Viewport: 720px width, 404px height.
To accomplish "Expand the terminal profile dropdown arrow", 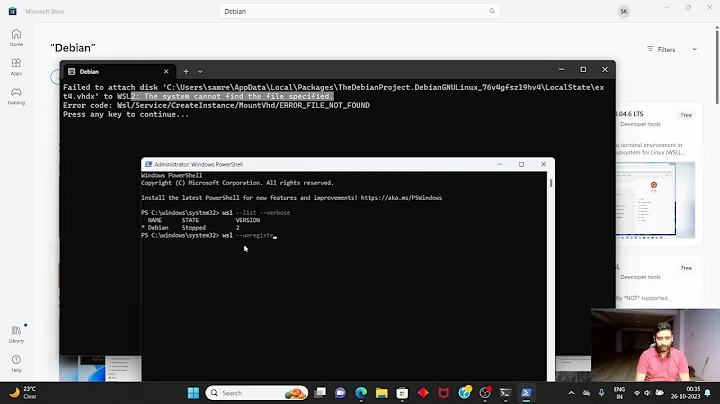I will (200, 72).
